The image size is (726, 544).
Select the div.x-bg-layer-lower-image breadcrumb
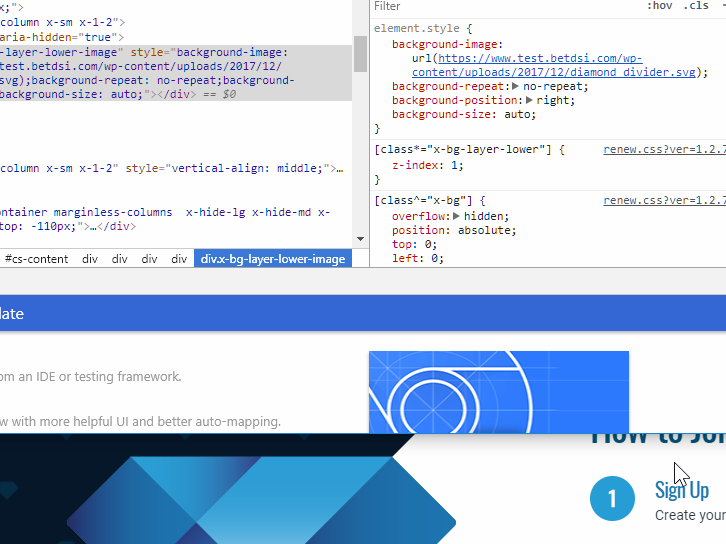pyautogui.click(x=272, y=259)
